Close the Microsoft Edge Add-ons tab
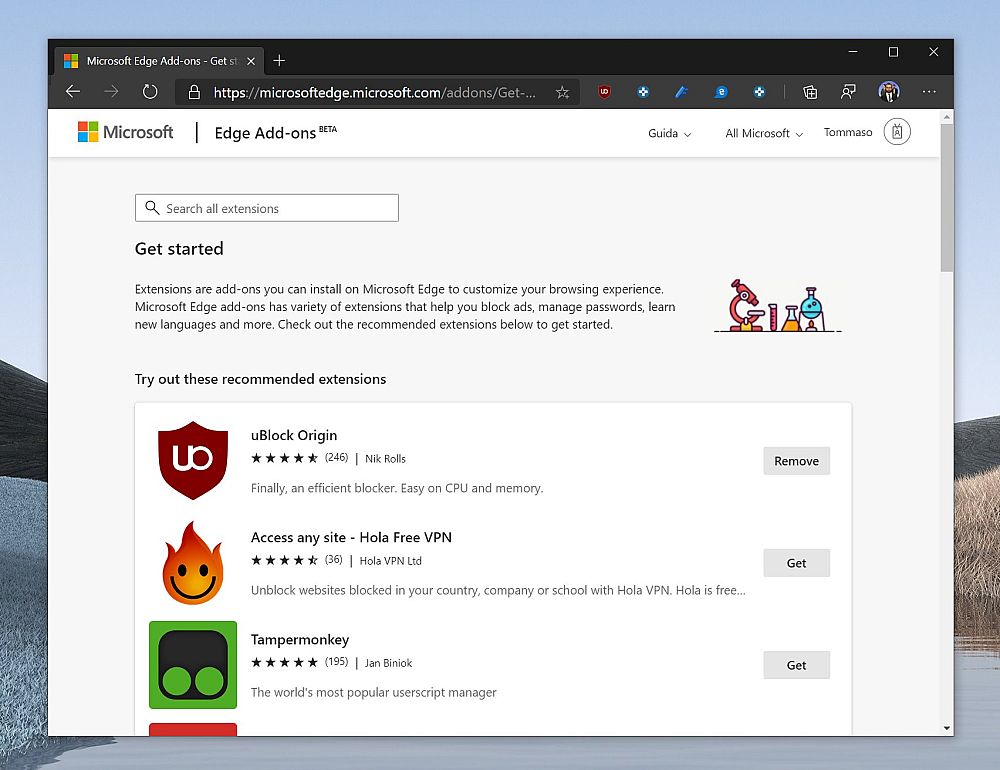Screen dimensions: 1000x770 point(251,61)
